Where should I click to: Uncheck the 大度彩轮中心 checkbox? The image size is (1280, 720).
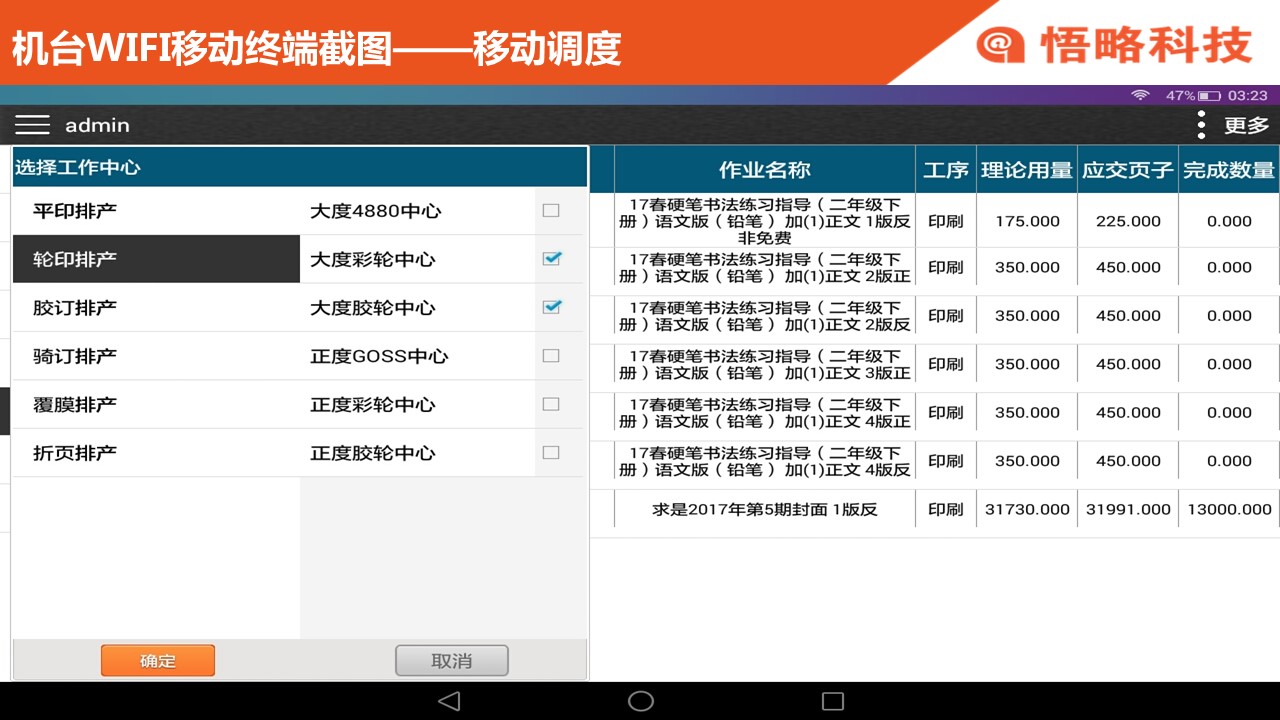551,259
